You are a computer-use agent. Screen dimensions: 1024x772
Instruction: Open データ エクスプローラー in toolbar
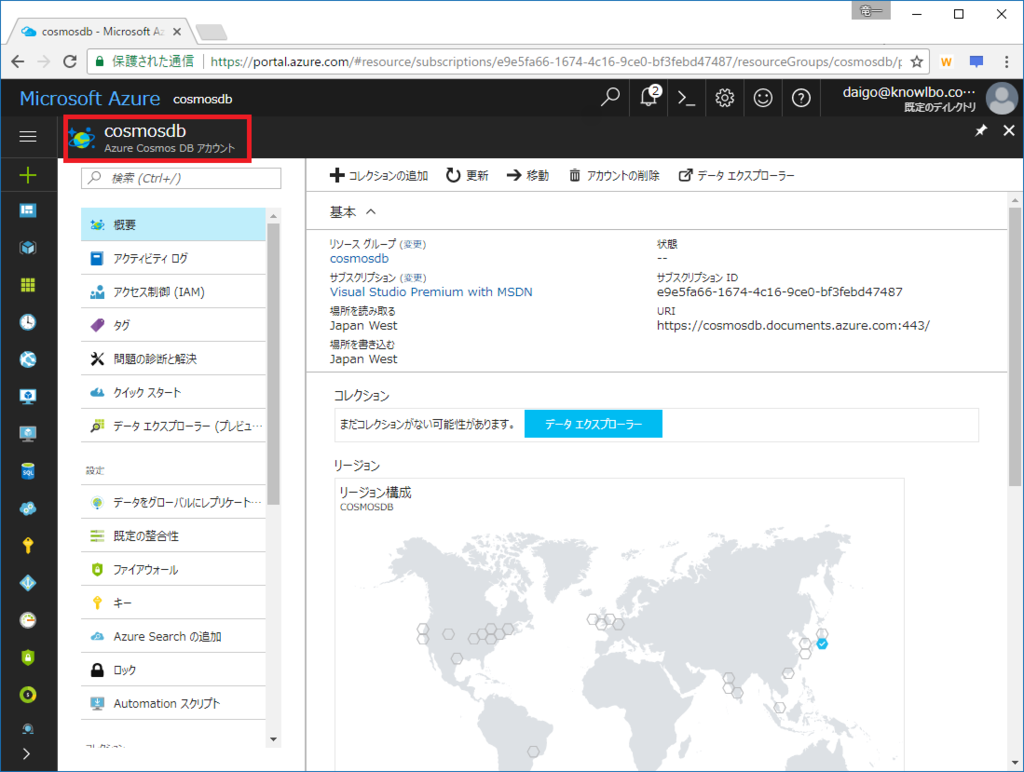pyautogui.click(x=736, y=175)
